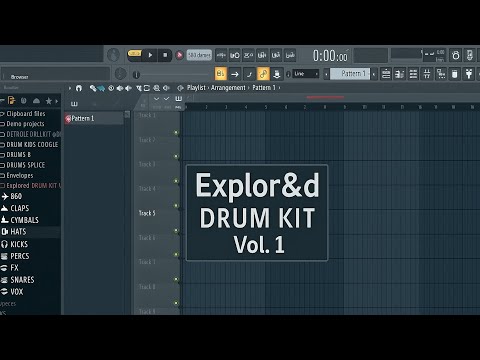Open the browser starred favorites tab
480x360 pixels.
pyautogui.click(x=49, y=100)
